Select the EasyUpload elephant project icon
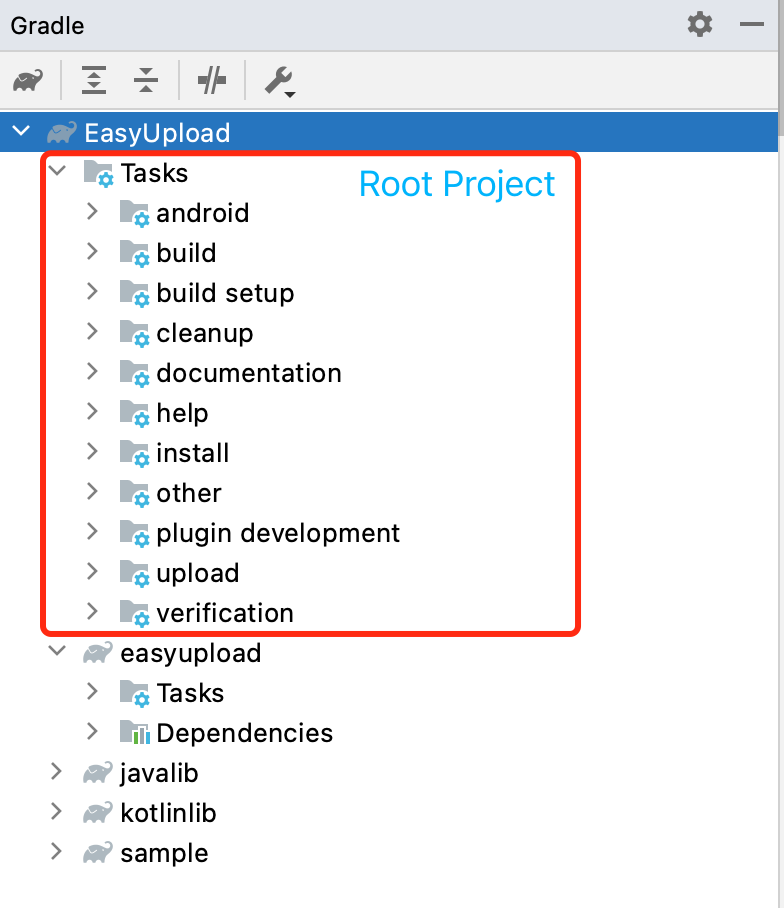Image resolution: width=784 pixels, height=908 pixels. 61,132
